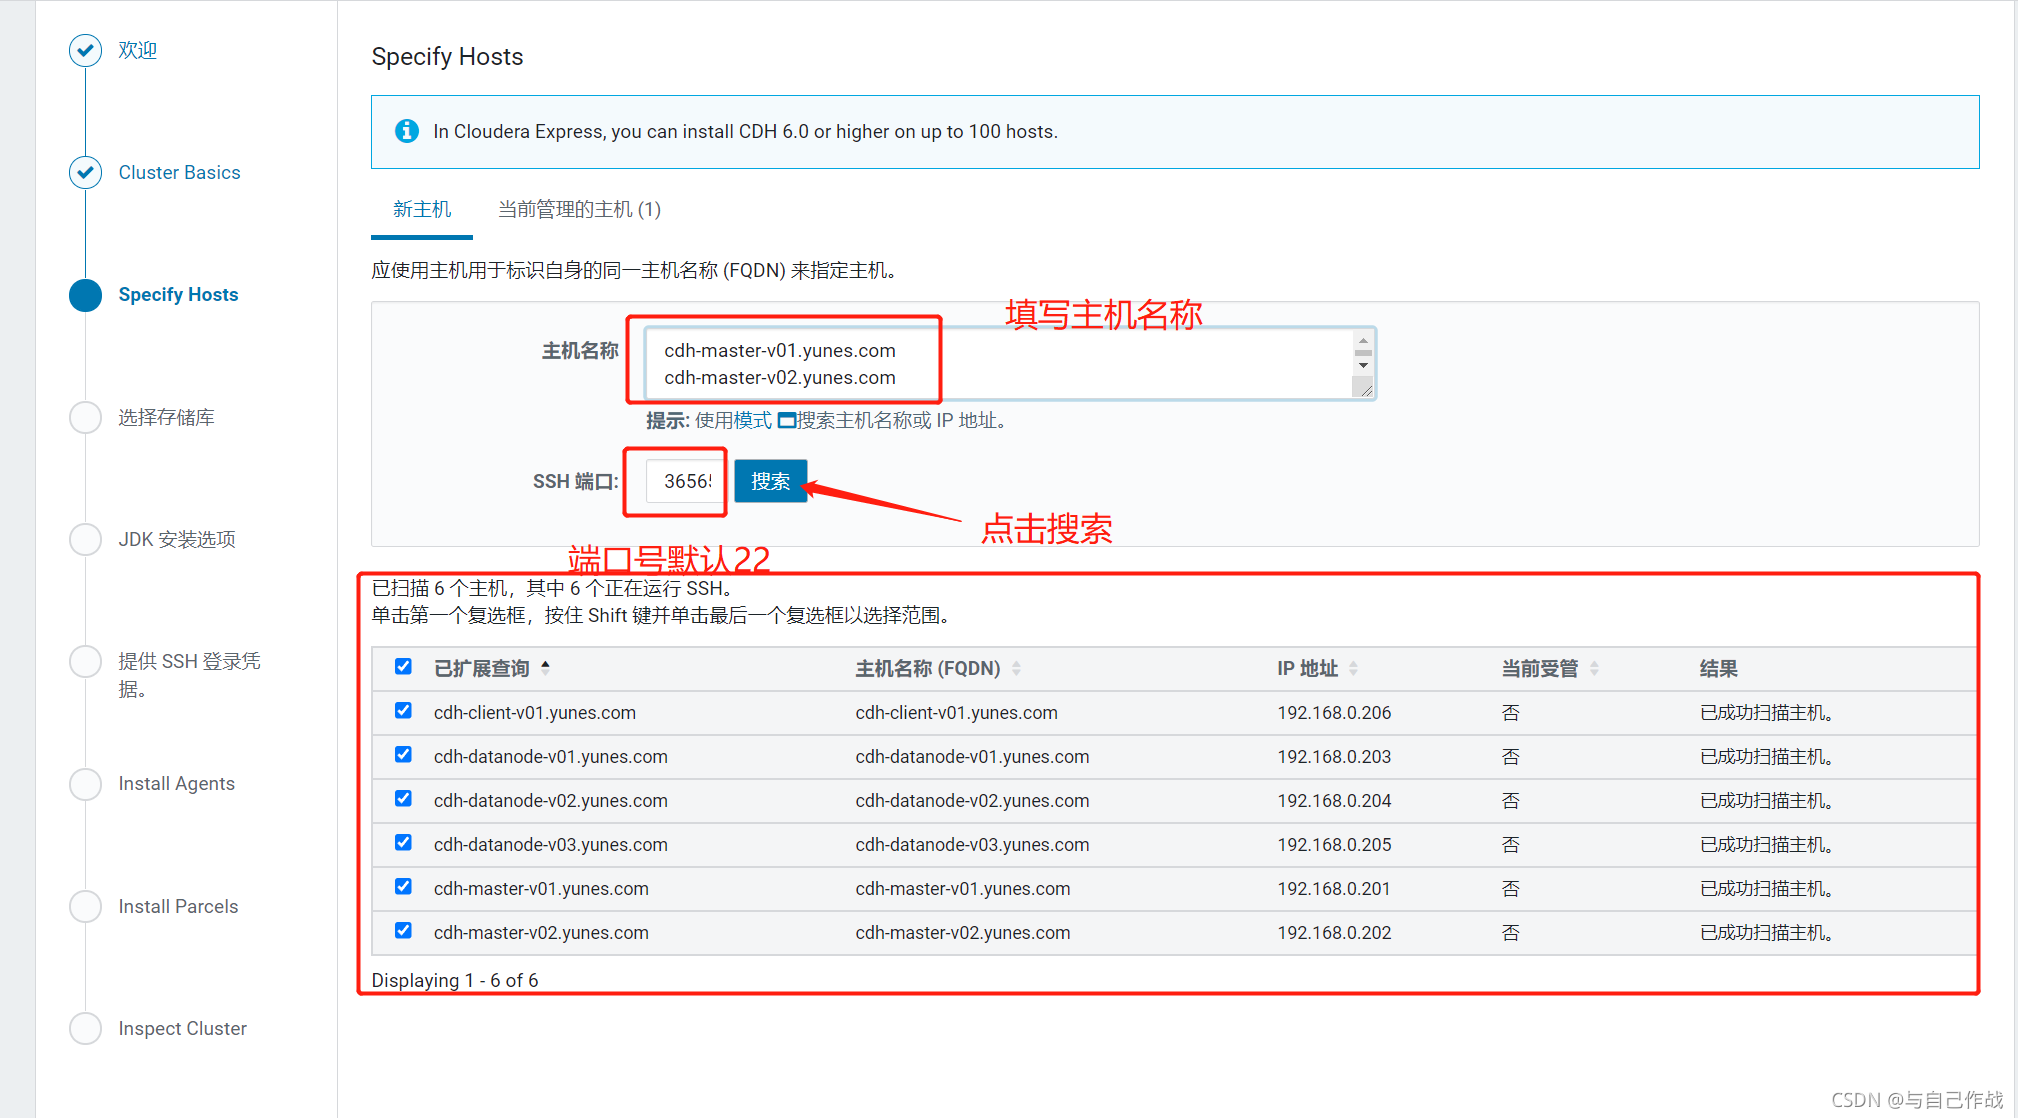Click sort arrows on IP address column
2018x1118 pixels.
tap(1353, 668)
